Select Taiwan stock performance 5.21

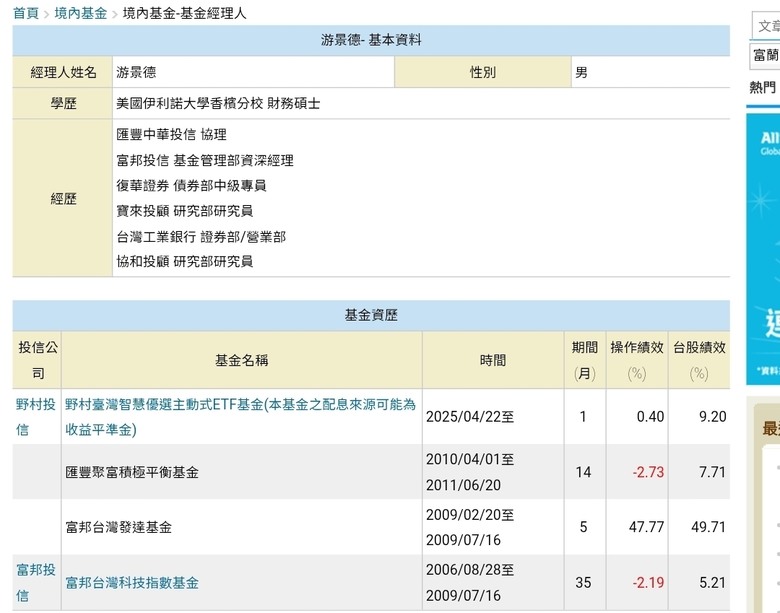[x=713, y=583]
